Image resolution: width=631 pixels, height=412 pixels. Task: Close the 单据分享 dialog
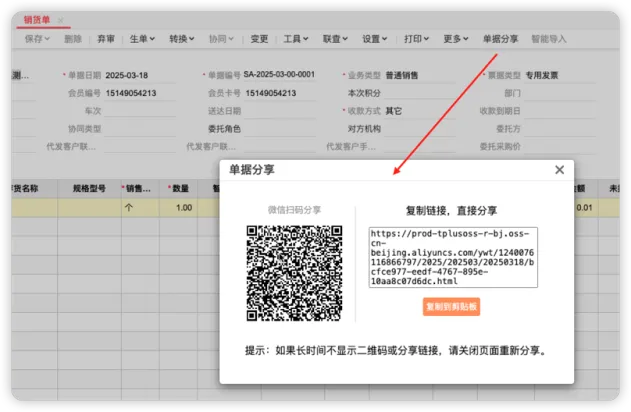coord(559,170)
